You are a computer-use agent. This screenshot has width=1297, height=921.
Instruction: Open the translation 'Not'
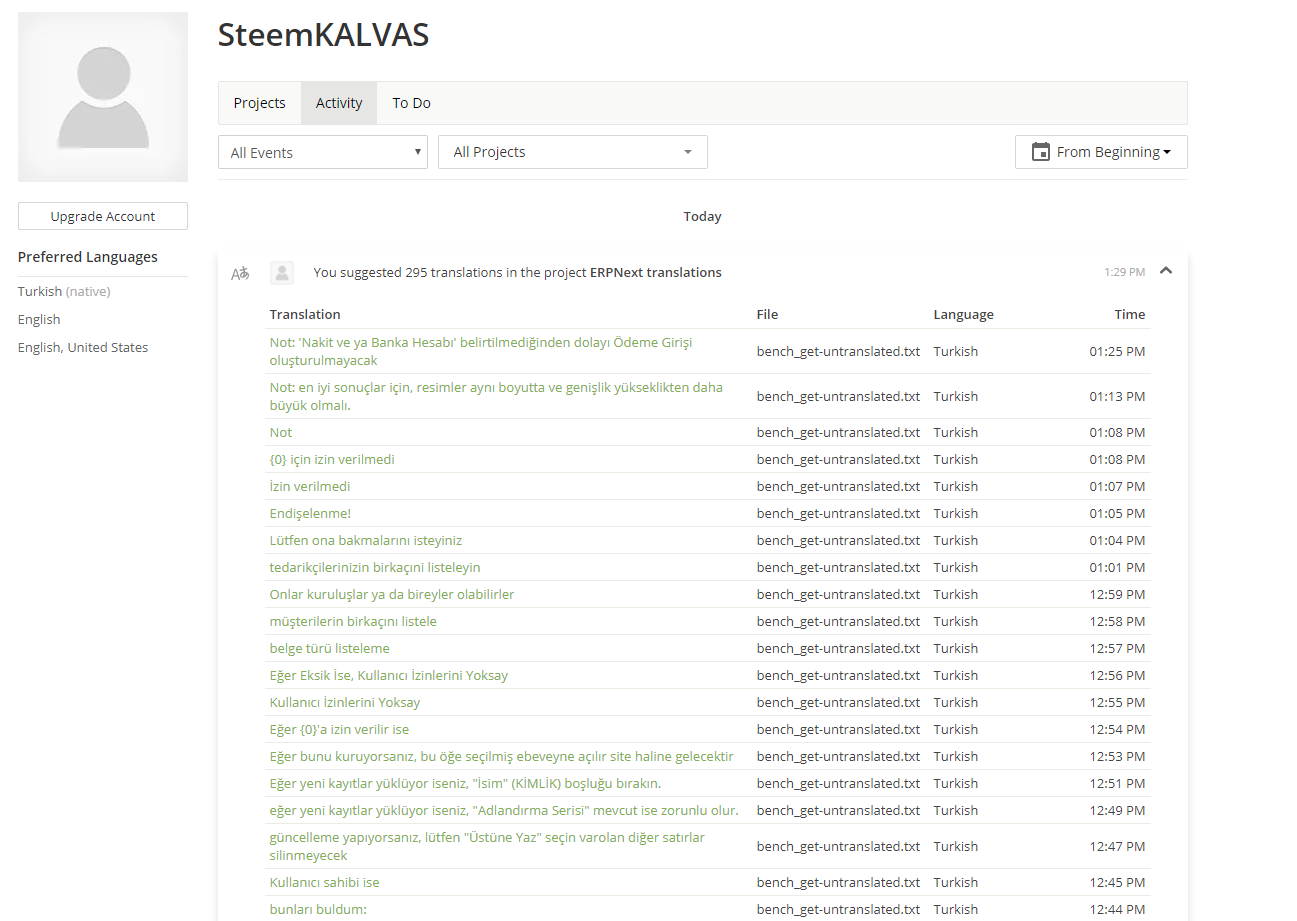pyautogui.click(x=281, y=432)
